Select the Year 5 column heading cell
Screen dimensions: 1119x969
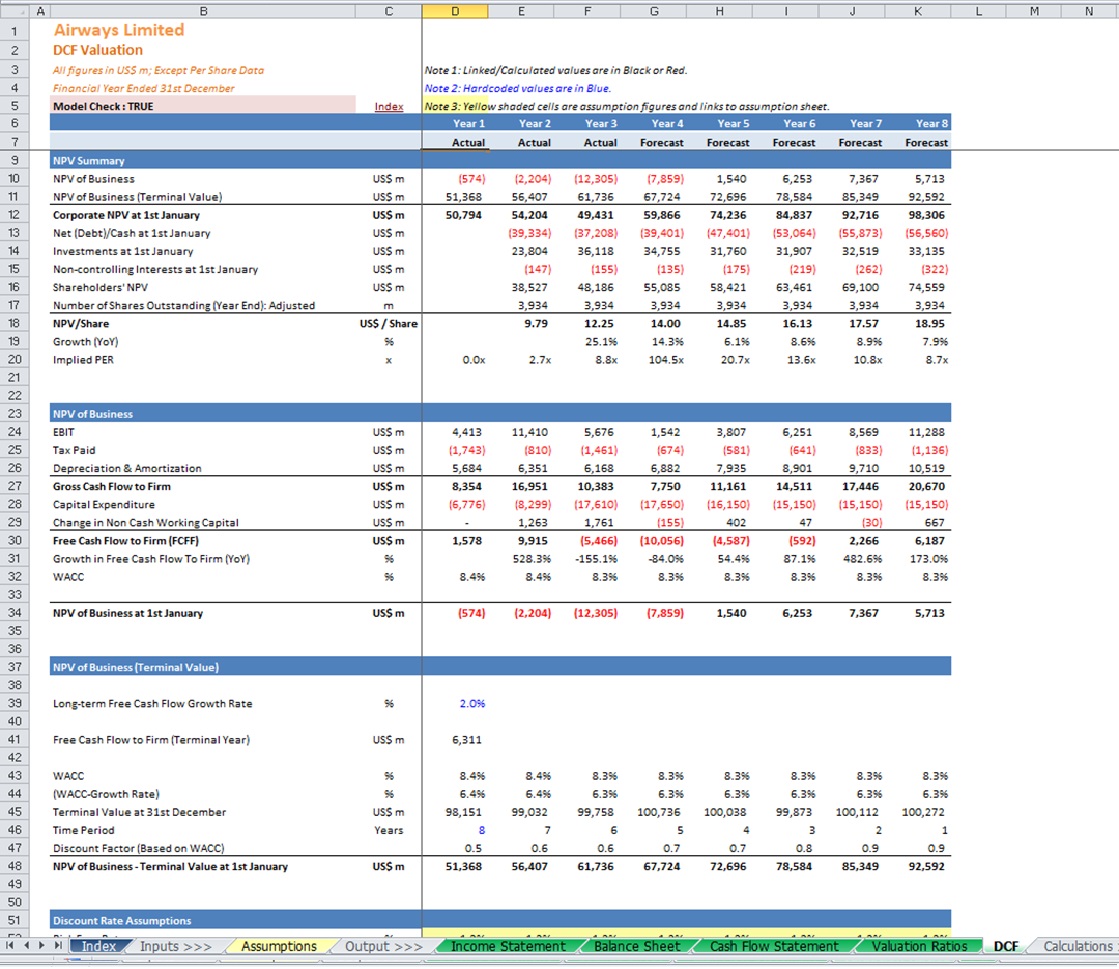[x=719, y=123]
